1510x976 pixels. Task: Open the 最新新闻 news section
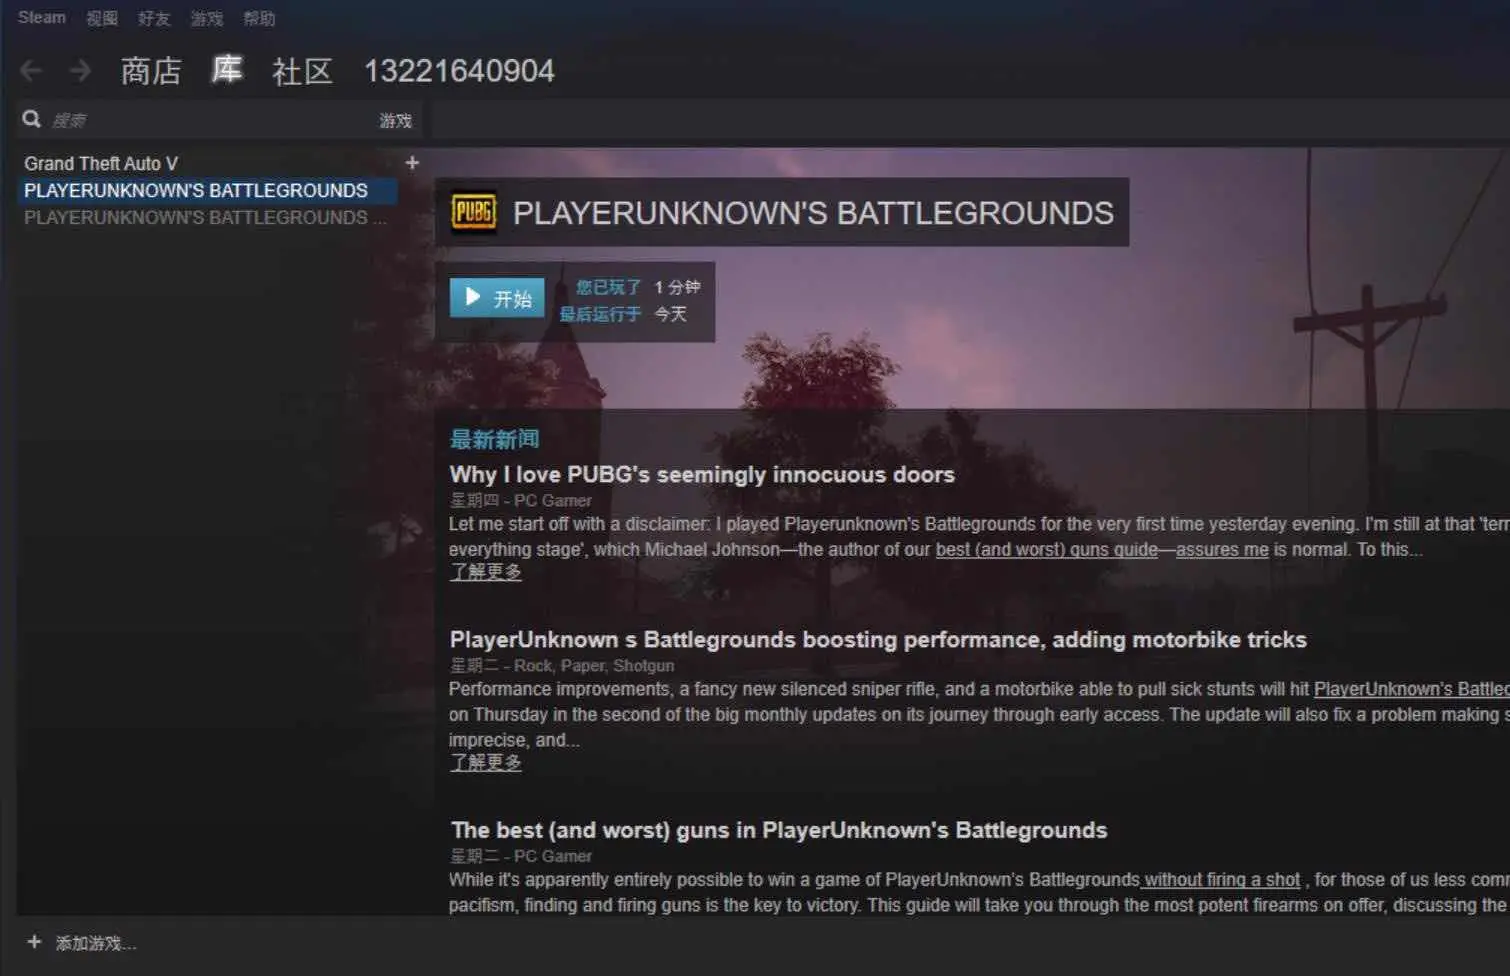494,438
